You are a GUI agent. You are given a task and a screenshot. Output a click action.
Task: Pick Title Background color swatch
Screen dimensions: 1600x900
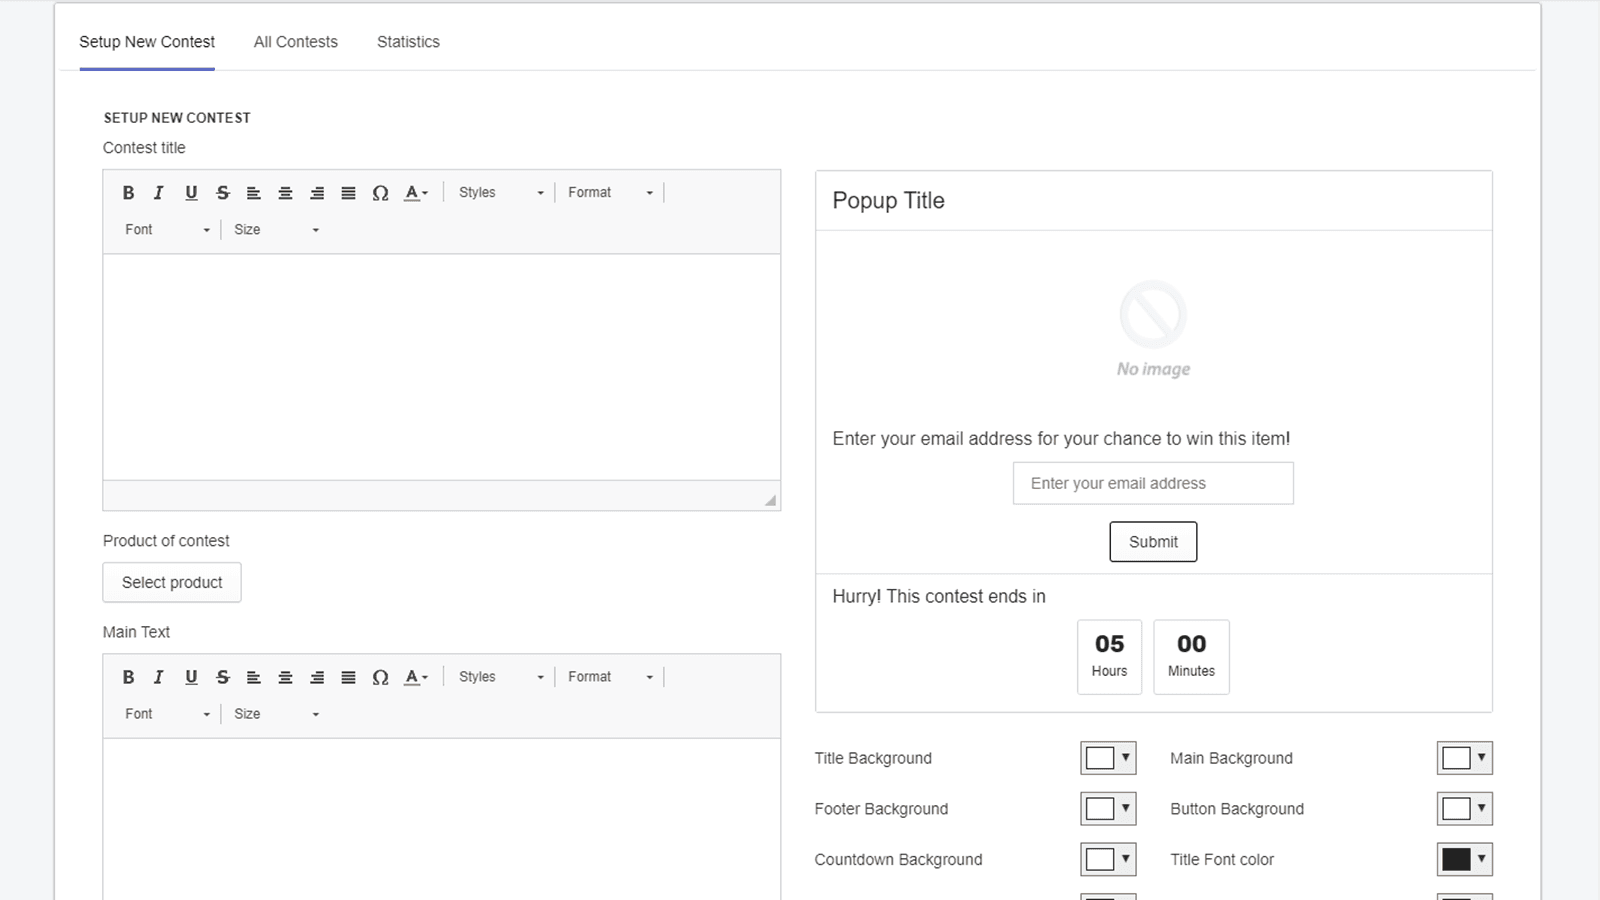[1107, 758]
